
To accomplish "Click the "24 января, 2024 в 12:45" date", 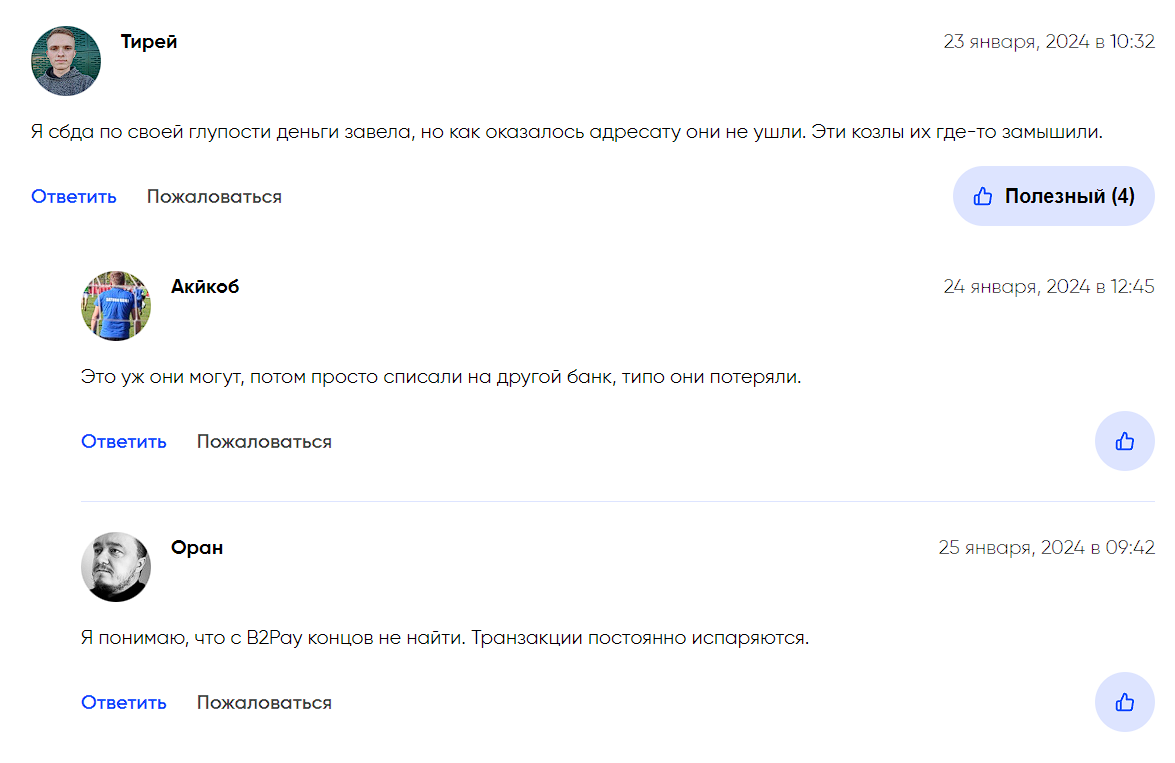I will [1049, 287].
